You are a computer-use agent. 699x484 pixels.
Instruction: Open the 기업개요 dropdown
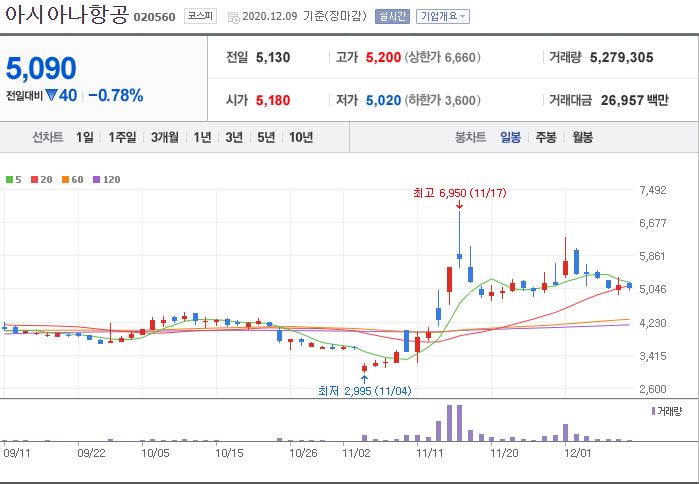443,16
